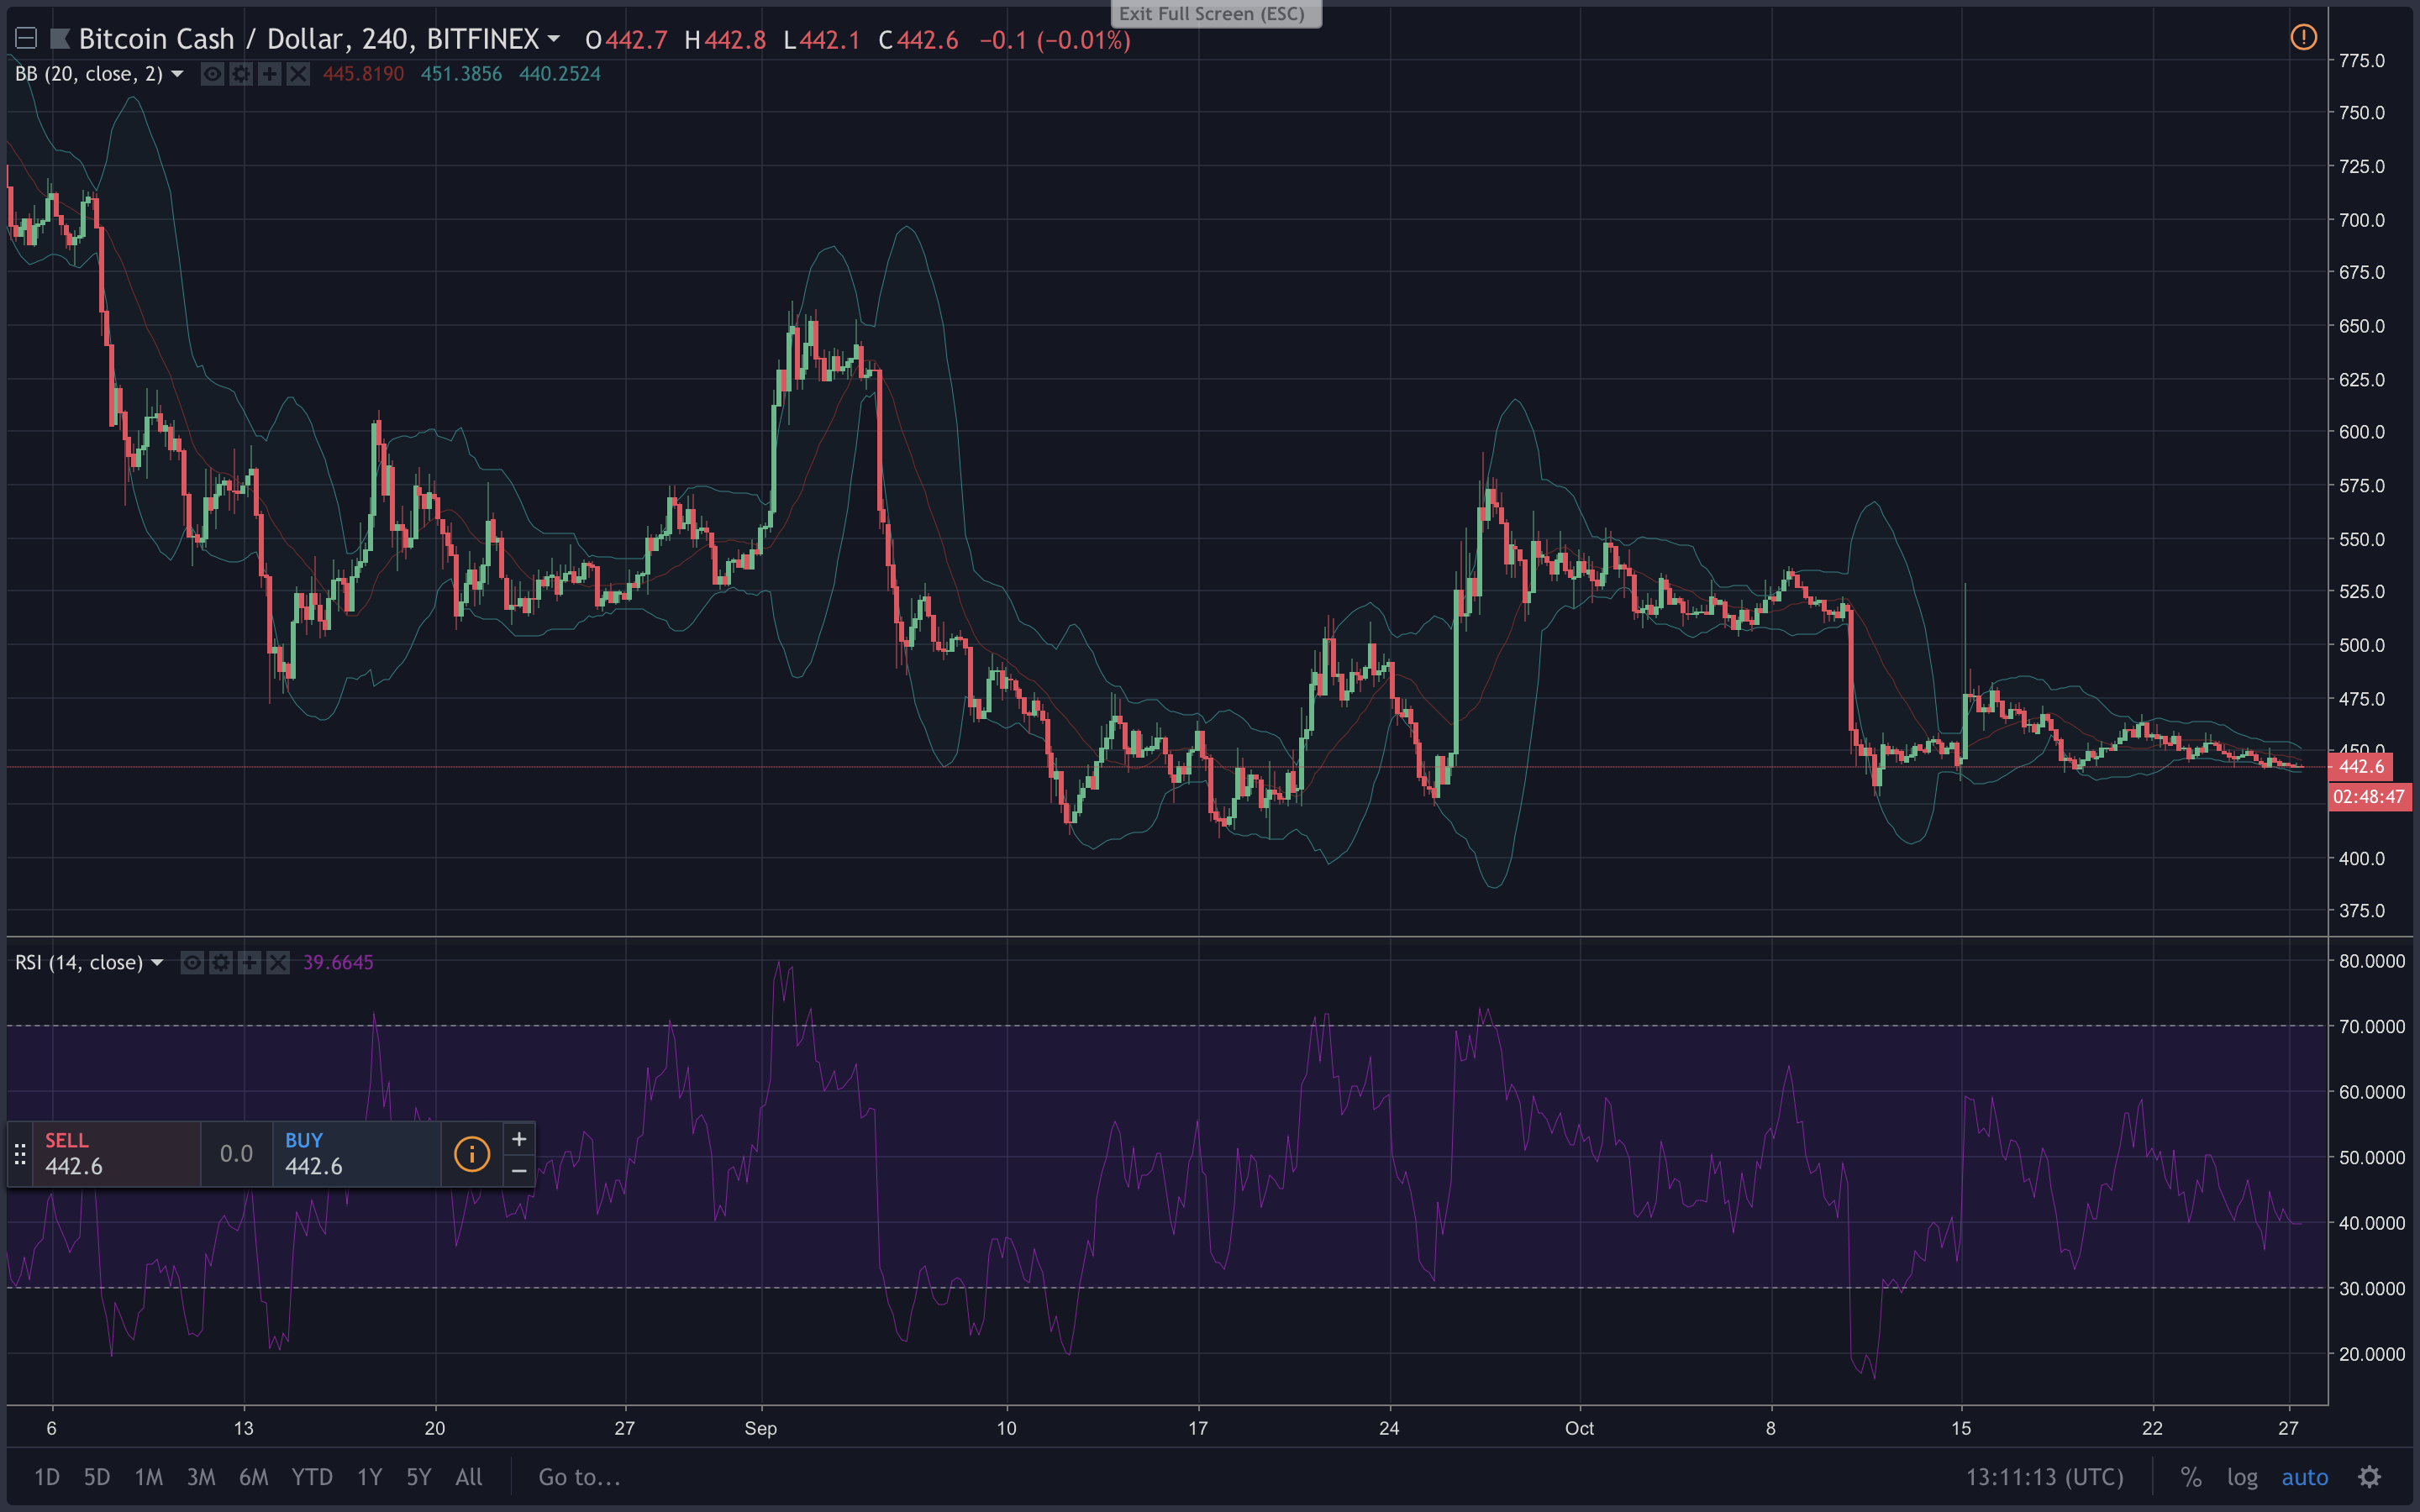Hide the Bollinger Bands indicator via eye icon
The width and height of the screenshot is (2420, 1512).
click(x=212, y=74)
